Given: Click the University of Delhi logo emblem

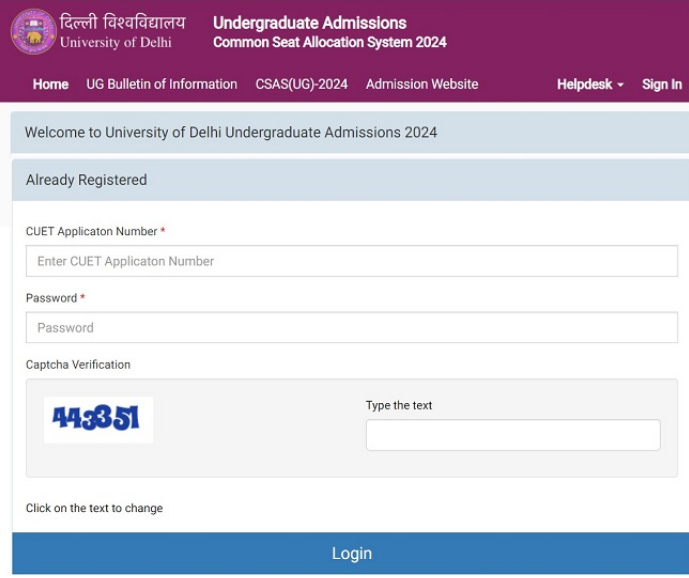Looking at the screenshot, I should click(x=34, y=32).
